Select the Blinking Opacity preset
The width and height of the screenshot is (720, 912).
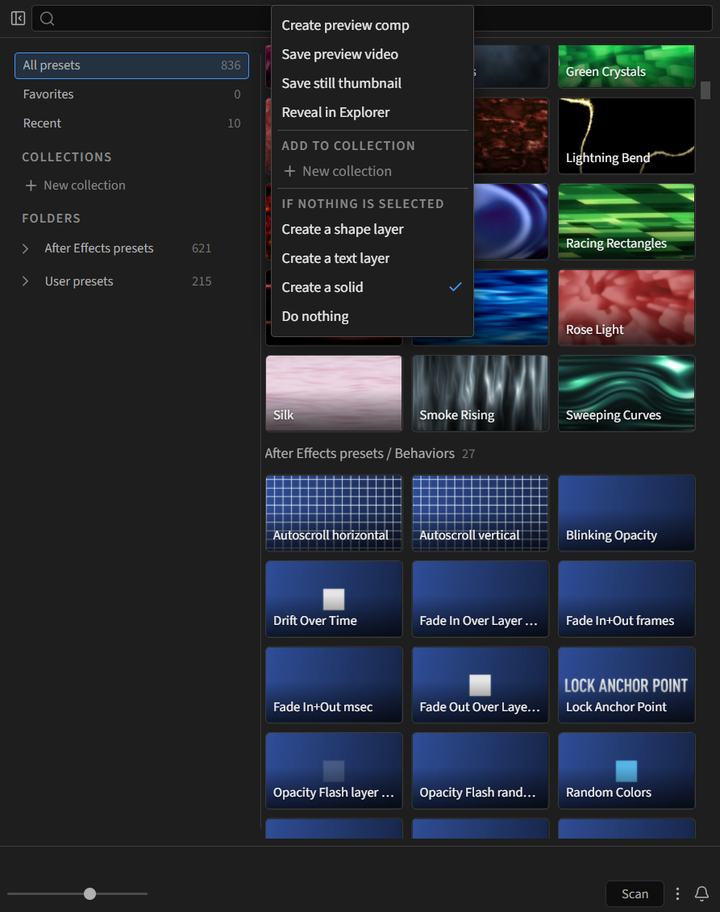click(x=626, y=513)
